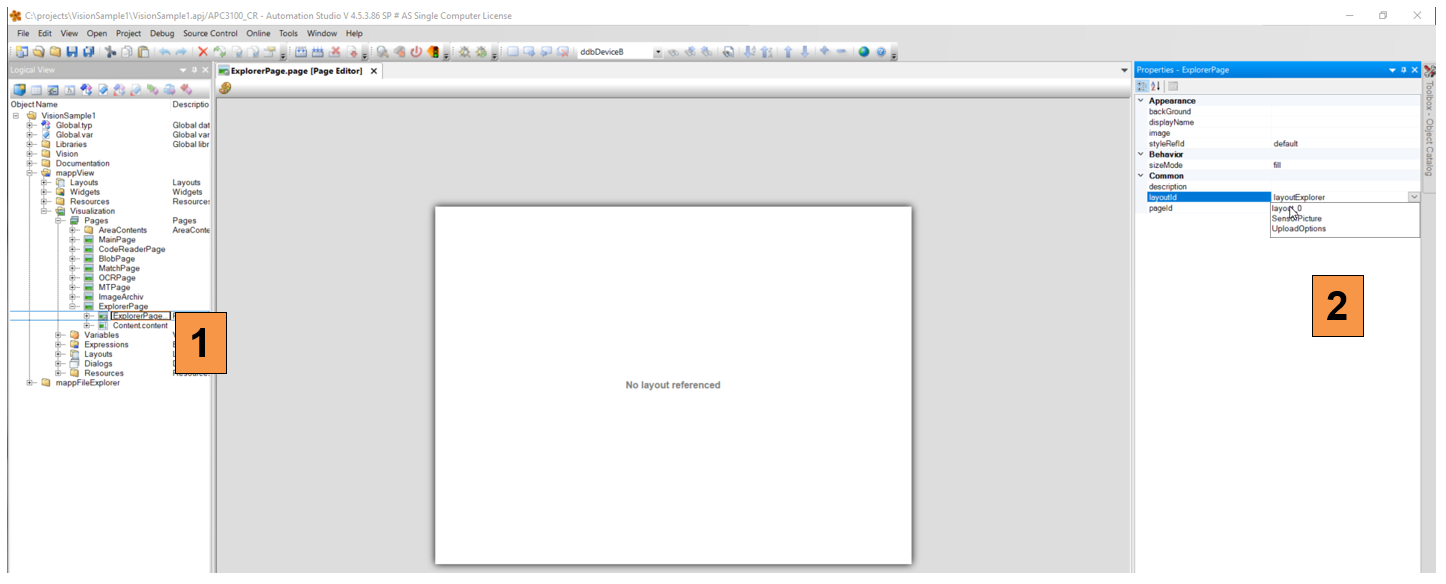Click the globe icon in the toolbar

tap(864, 52)
